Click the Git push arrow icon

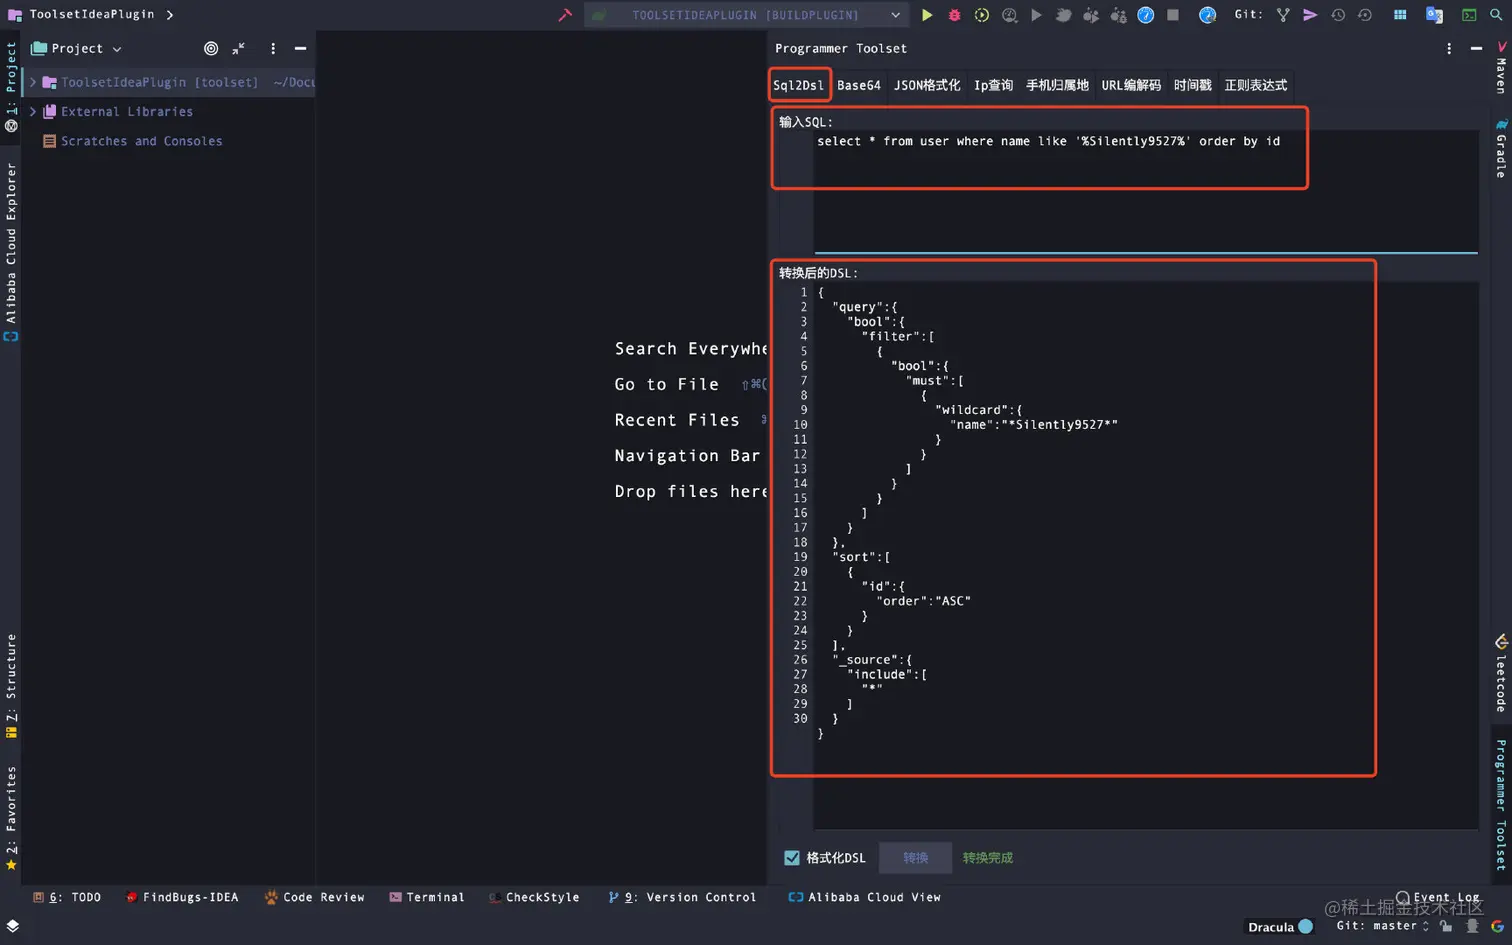1310,15
